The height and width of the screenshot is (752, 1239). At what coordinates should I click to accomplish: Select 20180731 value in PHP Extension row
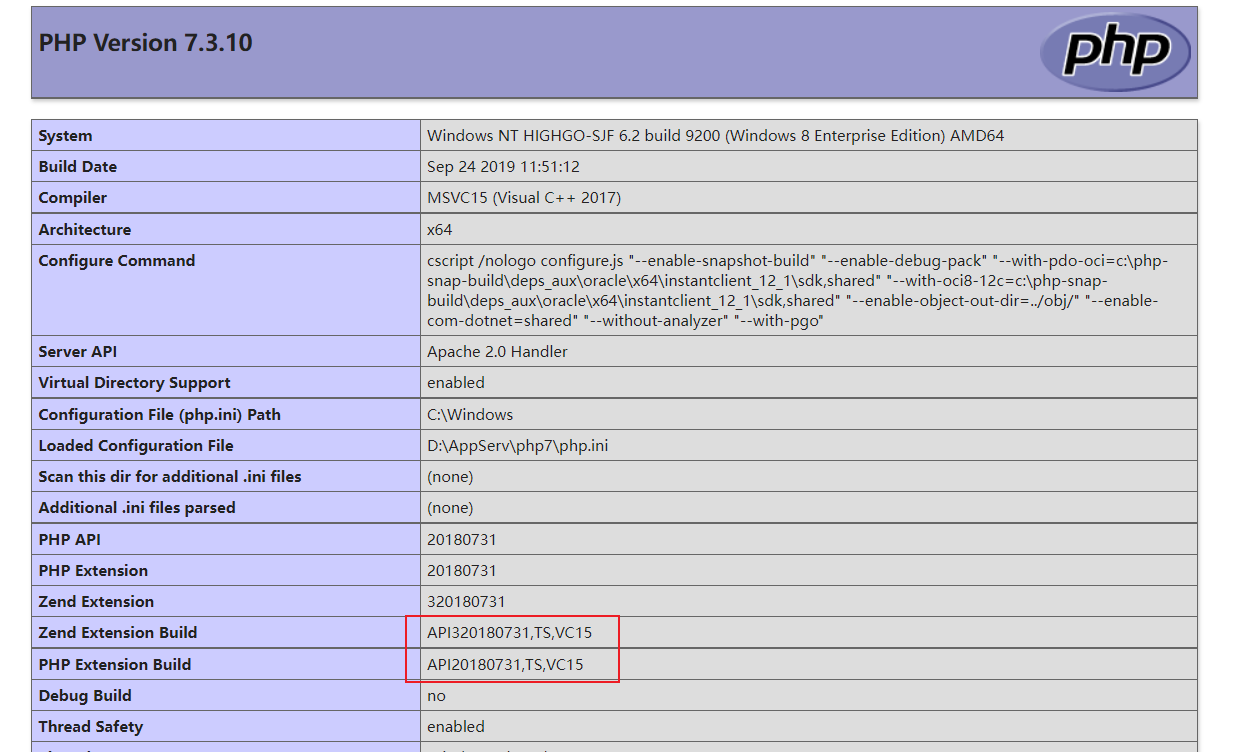coord(462,570)
